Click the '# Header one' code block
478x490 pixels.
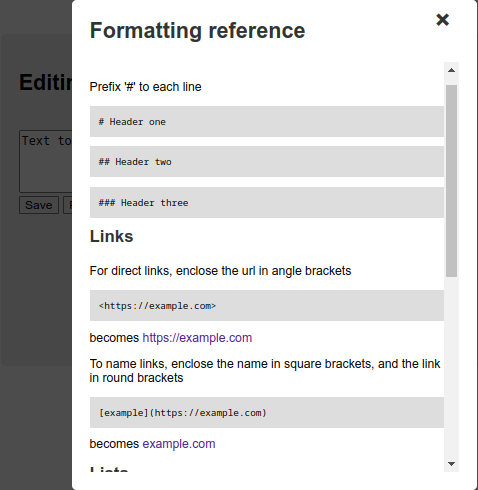tap(267, 122)
